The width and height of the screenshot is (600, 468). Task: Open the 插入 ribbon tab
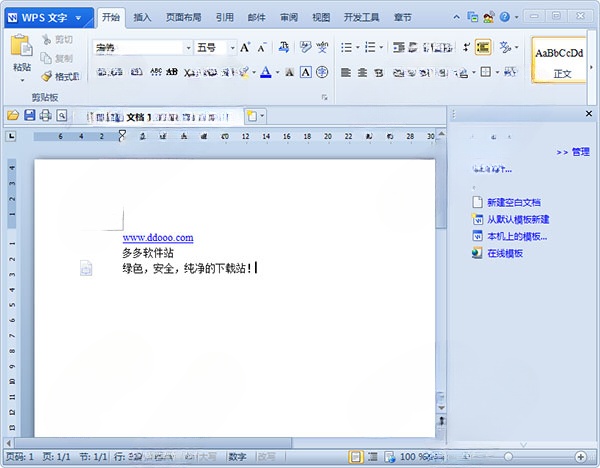[x=142, y=17]
